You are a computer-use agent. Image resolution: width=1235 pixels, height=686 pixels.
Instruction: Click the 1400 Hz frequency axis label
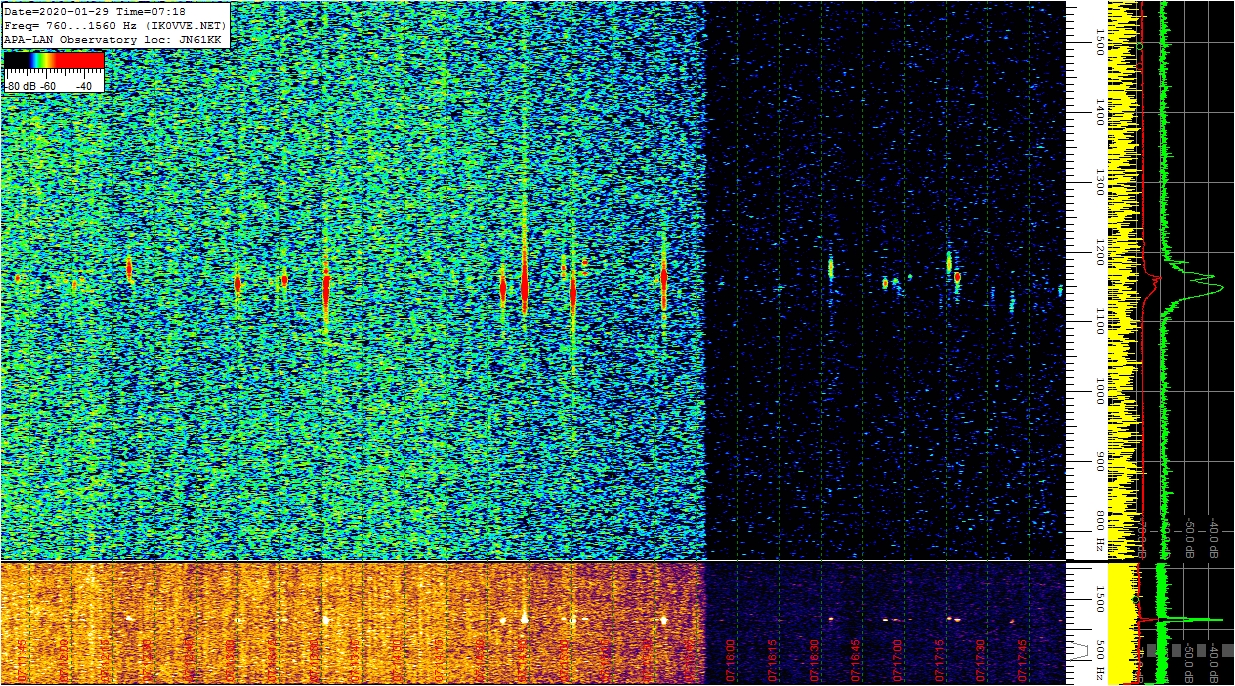point(1100,112)
